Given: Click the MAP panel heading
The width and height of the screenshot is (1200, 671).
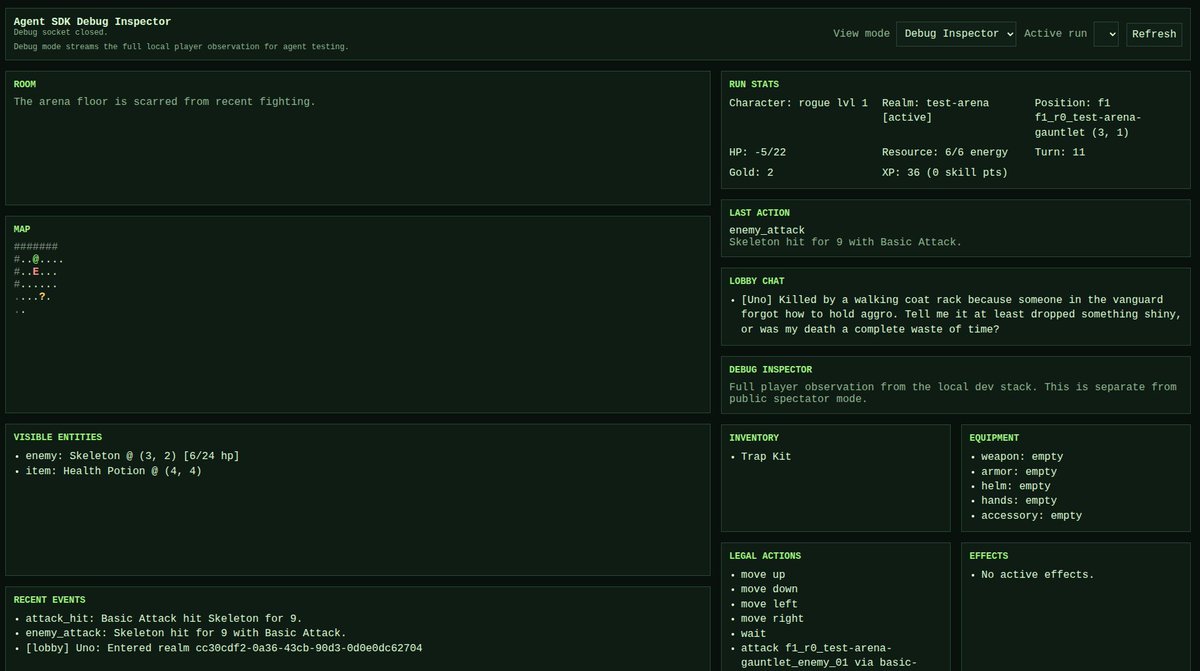Looking at the screenshot, I should pyautogui.click(x=22, y=229).
